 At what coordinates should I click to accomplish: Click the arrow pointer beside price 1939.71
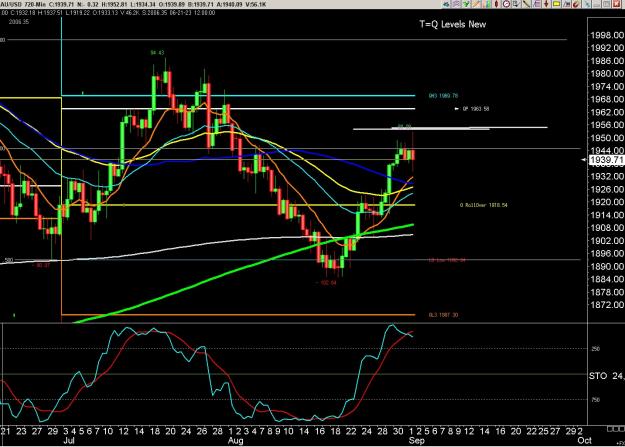click(x=584, y=160)
